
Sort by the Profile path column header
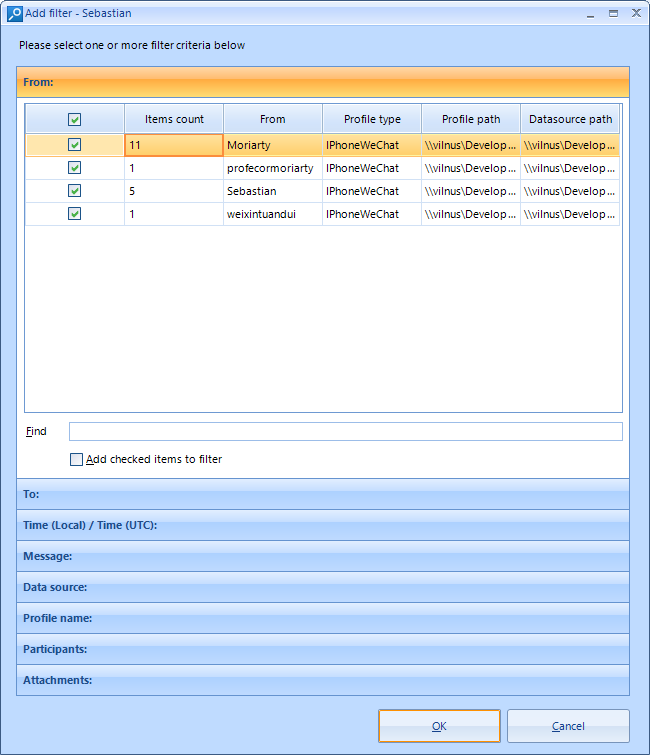tap(471, 119)
